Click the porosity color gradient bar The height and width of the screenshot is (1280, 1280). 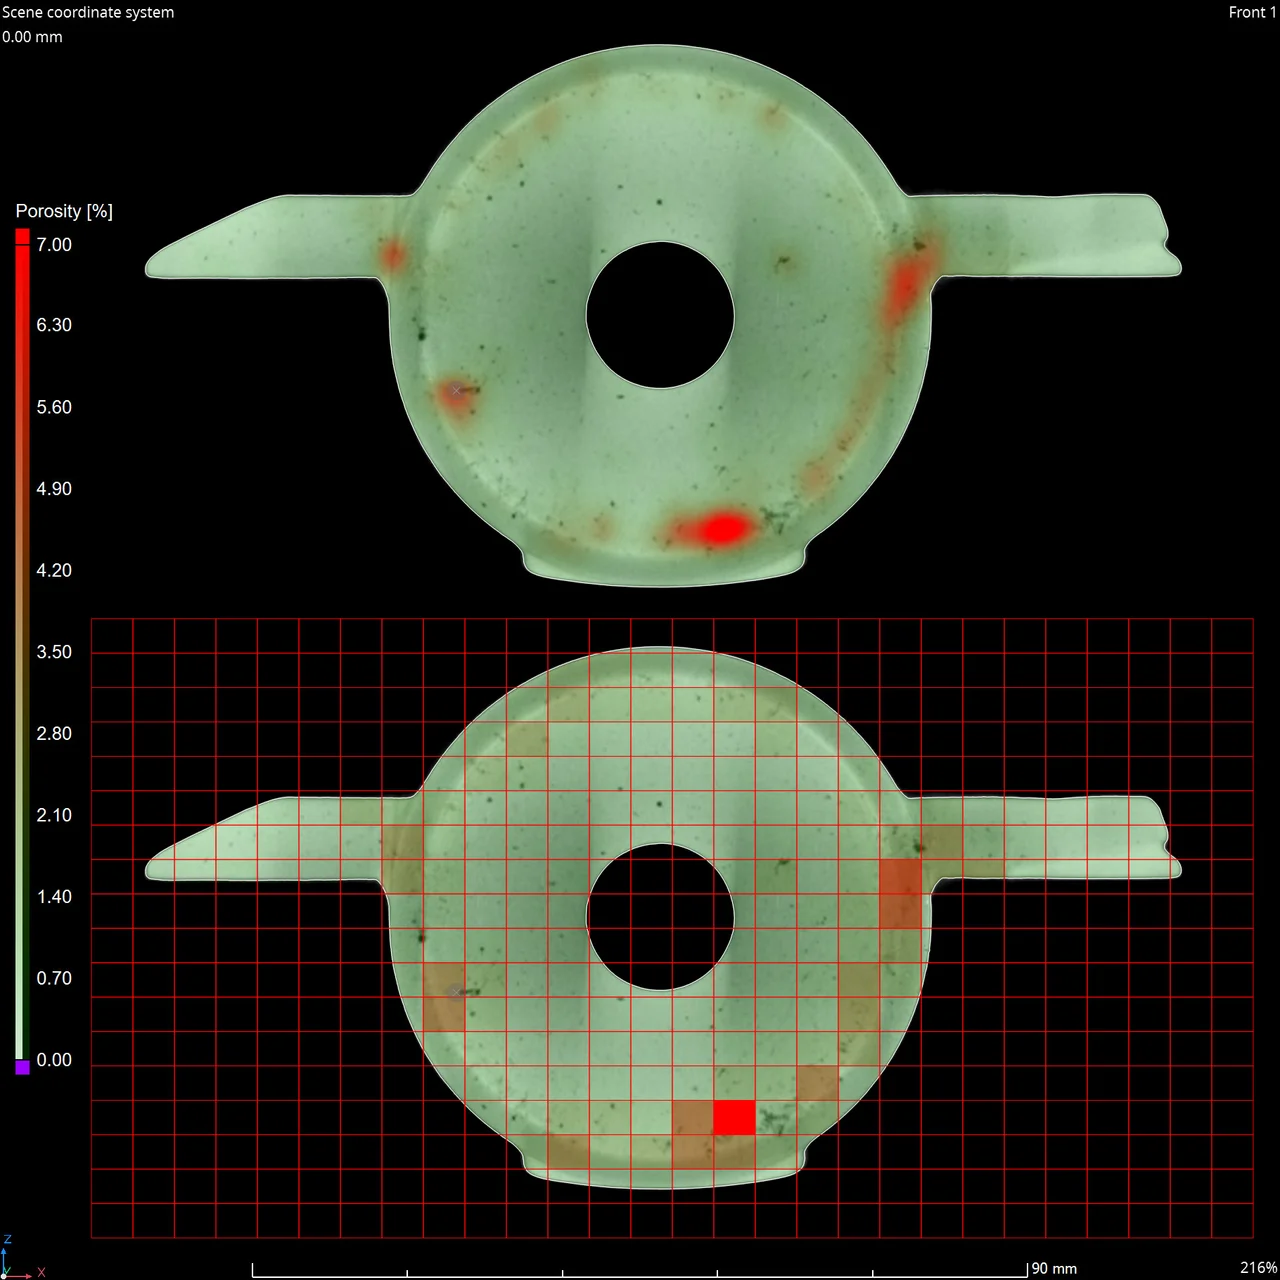(x=22, y=652)
